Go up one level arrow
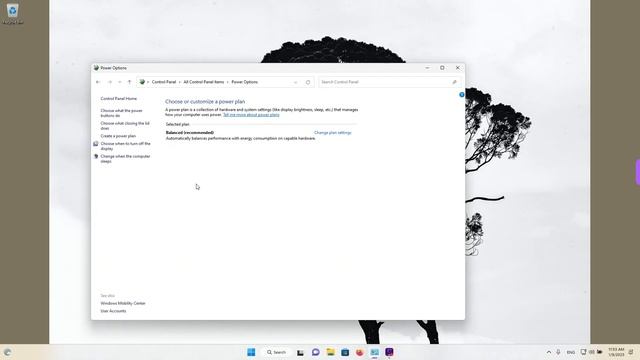This screenshot has height=360, width=640. click(x=129, y=82)
